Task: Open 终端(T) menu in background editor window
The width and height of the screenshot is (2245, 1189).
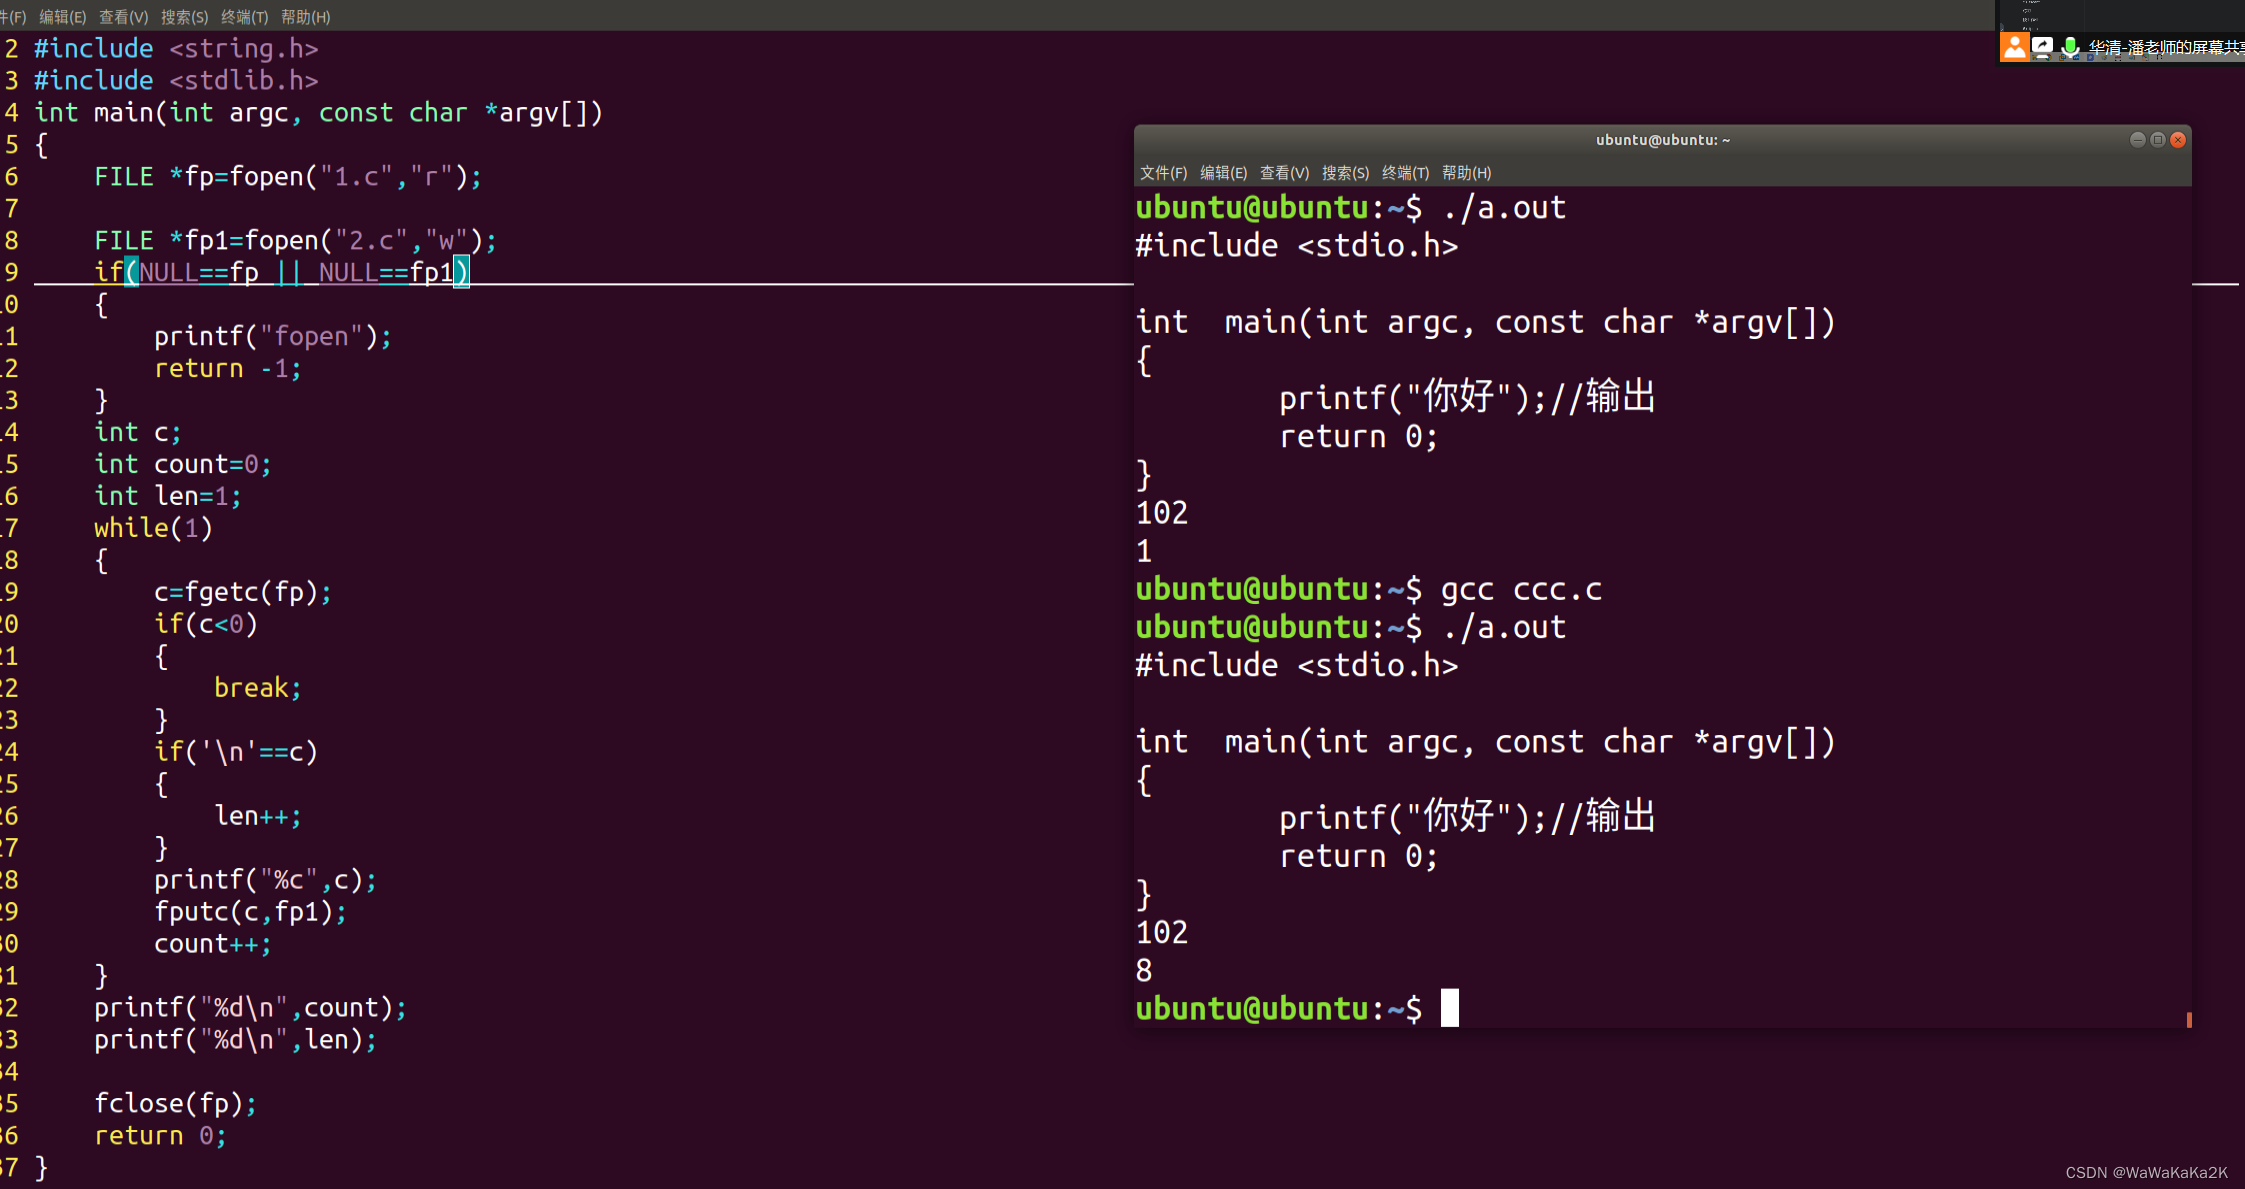Action: 244,17
